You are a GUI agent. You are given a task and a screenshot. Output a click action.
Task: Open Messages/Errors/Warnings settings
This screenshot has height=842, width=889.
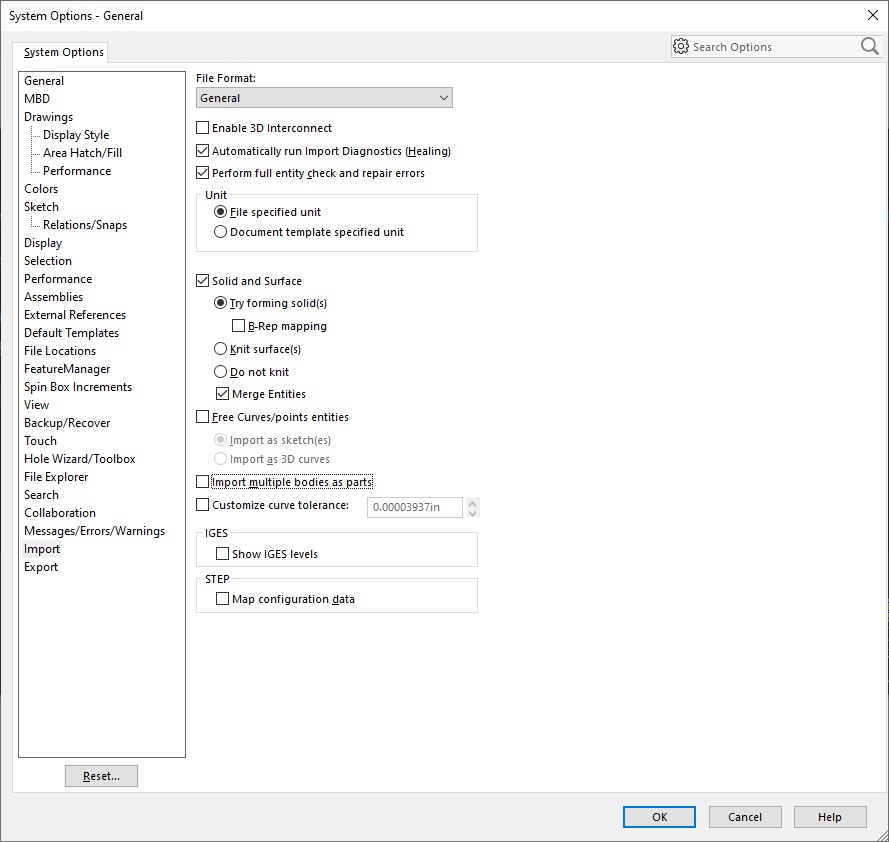pos(94,531)
